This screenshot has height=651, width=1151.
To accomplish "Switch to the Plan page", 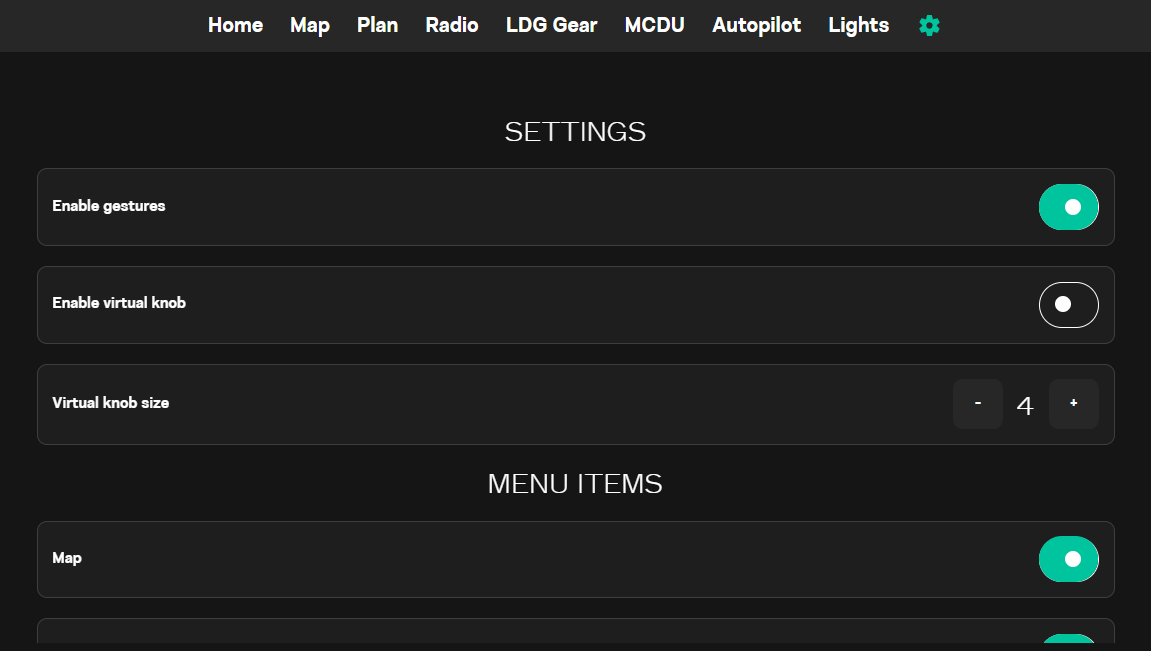I will [x=377, y=25].
